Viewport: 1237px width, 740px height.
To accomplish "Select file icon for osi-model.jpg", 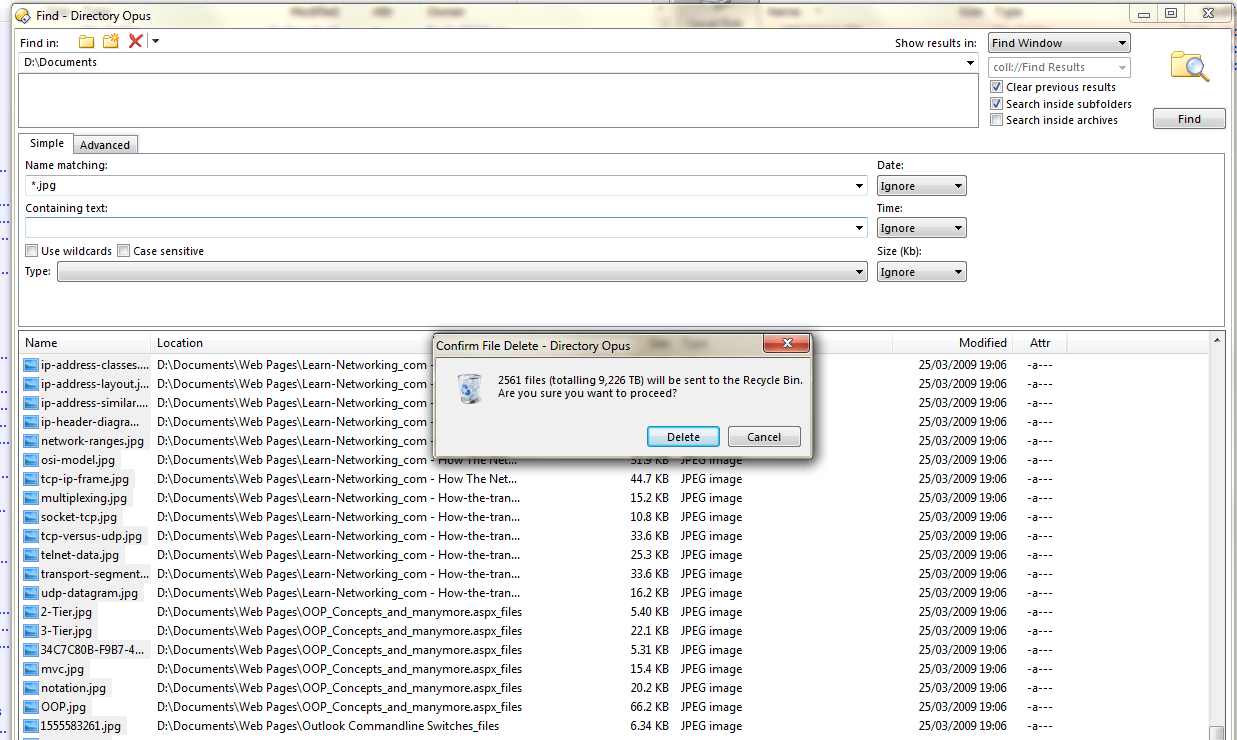I will point(31,460).
